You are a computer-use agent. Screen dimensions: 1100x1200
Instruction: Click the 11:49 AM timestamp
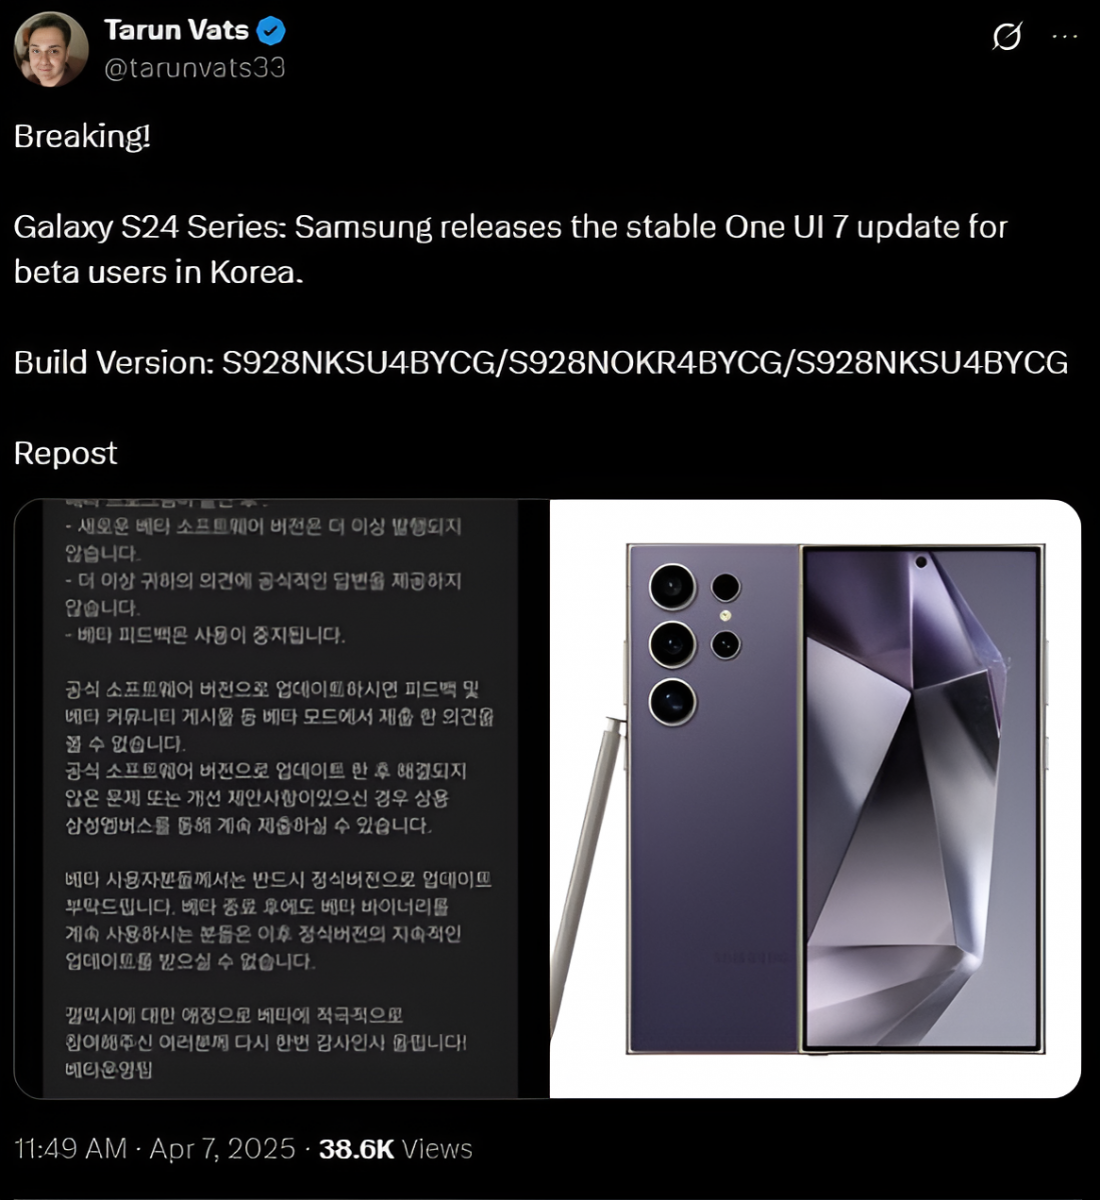(71, 1149)
